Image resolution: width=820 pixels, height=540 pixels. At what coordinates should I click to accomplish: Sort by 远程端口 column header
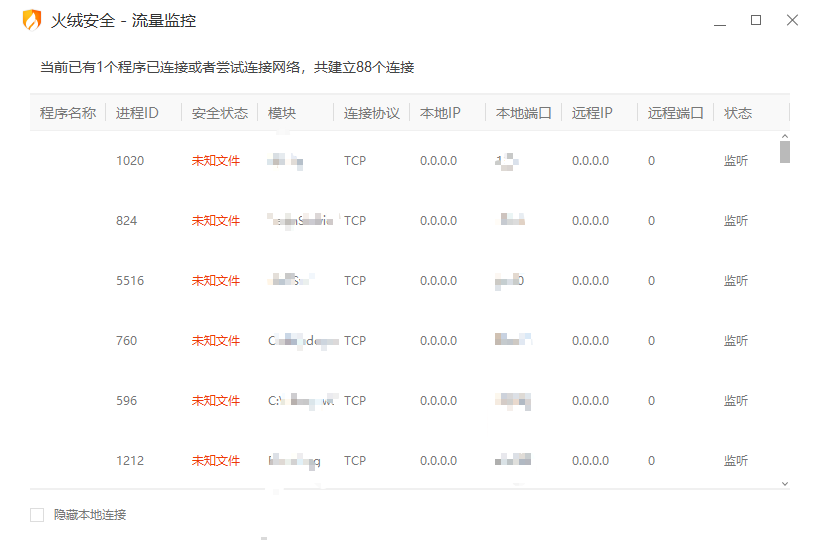(675, 113)
